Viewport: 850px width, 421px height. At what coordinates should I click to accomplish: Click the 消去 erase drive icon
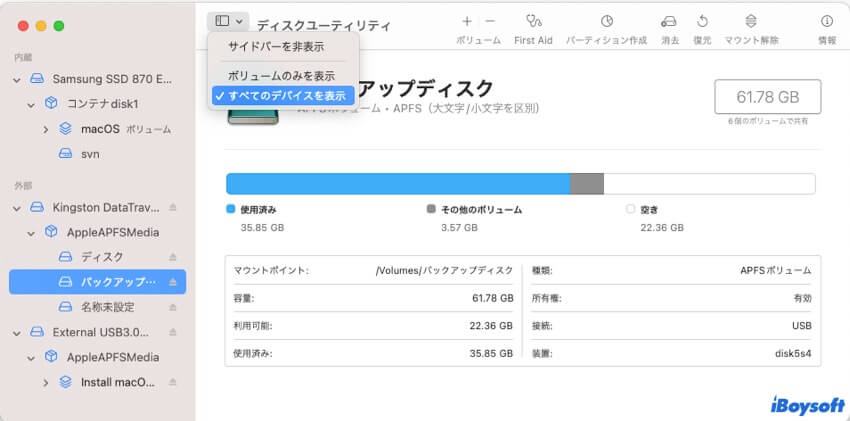(x=669, y=21)
